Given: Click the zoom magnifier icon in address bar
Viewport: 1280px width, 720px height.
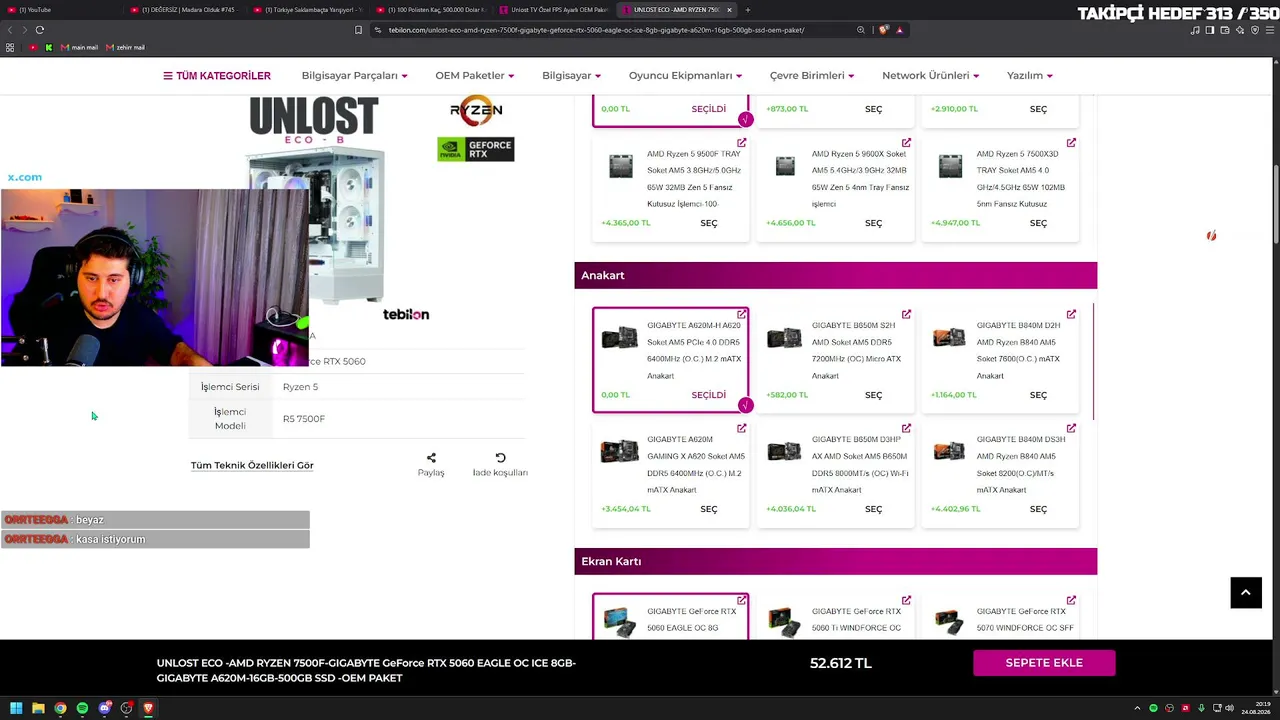Looking at the screenshot, I should pos(861,30).
